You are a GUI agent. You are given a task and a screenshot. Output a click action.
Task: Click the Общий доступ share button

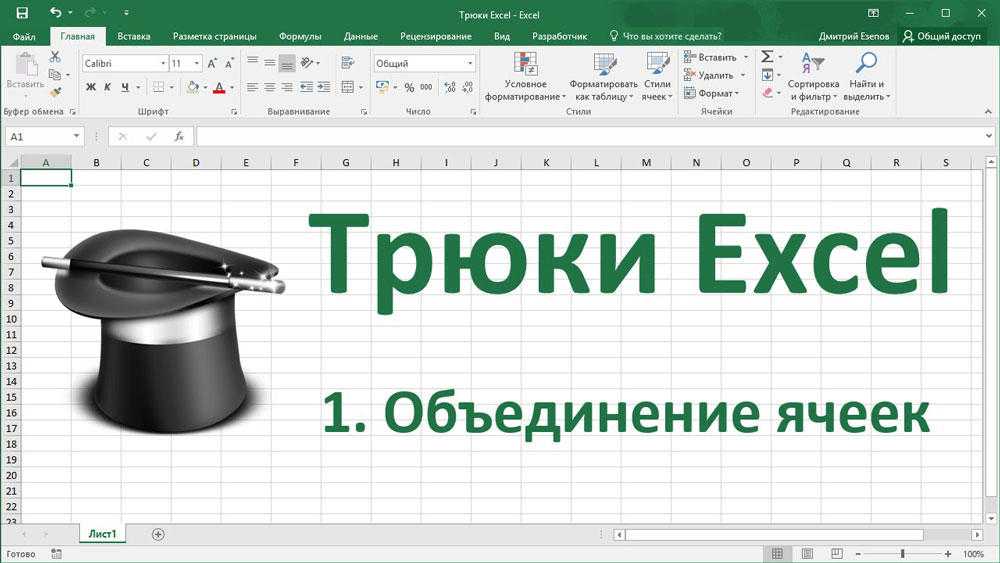(x=942, y=36)
